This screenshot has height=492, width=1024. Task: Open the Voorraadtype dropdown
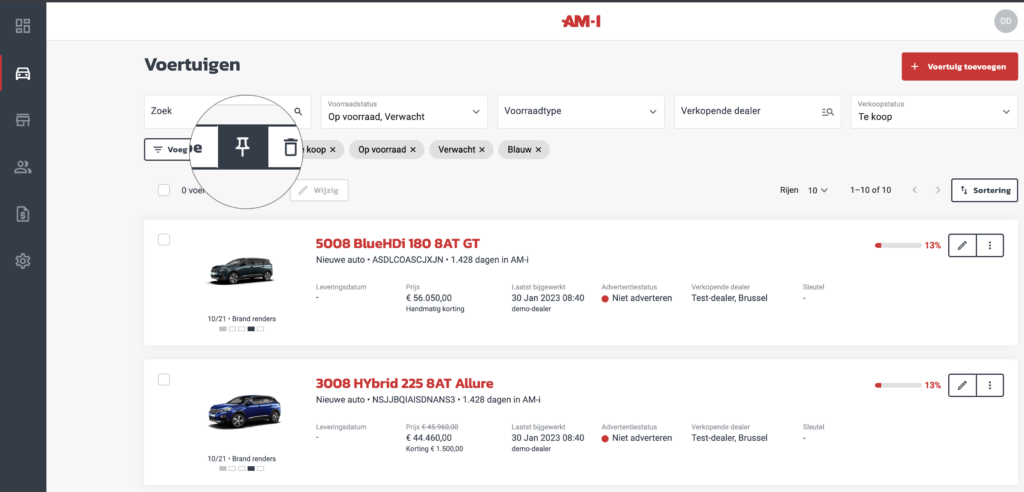click(580, 111)
